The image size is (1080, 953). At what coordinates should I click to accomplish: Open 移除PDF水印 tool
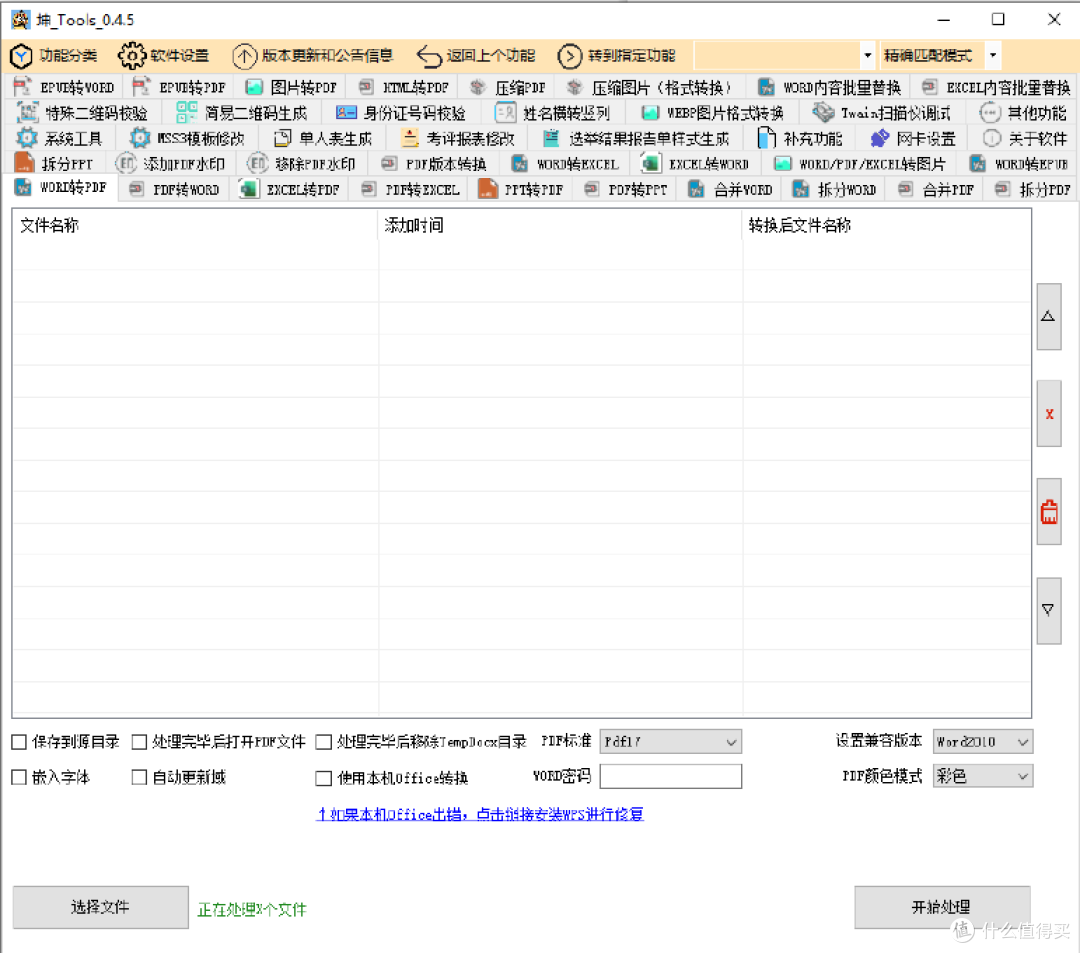(302, 164)
